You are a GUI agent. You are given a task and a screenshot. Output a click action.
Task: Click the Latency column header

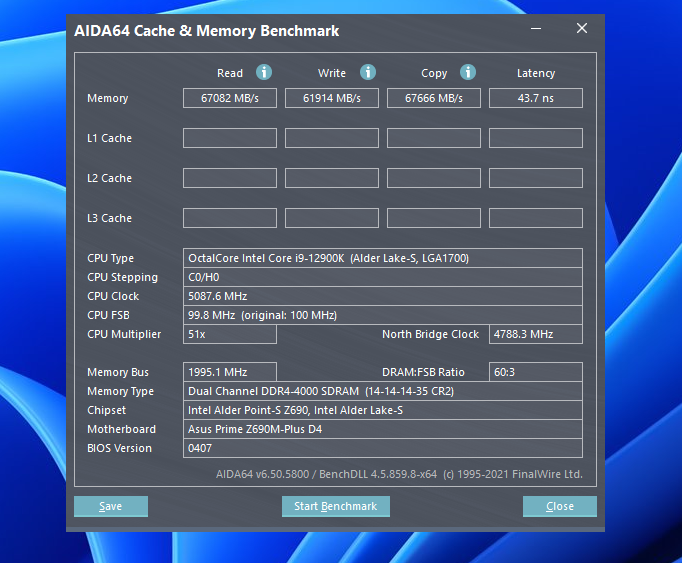pos(536,73)
